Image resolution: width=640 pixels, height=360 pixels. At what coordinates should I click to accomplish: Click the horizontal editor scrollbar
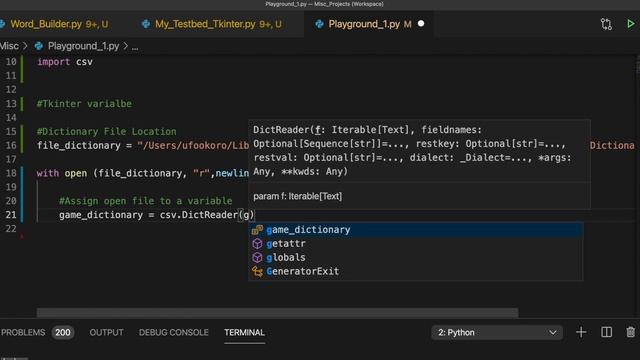pyautogui.click(x=278, y=313)
